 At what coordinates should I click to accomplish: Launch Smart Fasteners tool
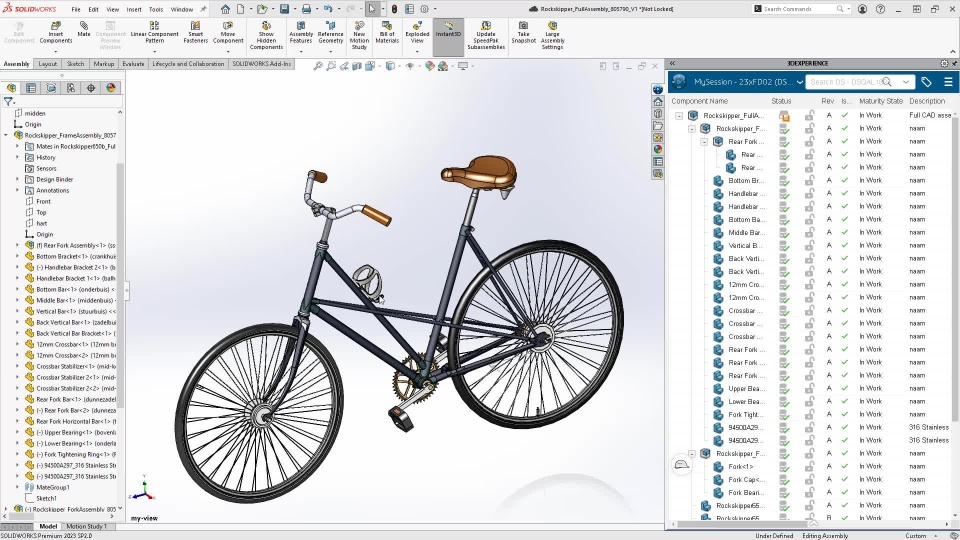(x=195, y=33)
